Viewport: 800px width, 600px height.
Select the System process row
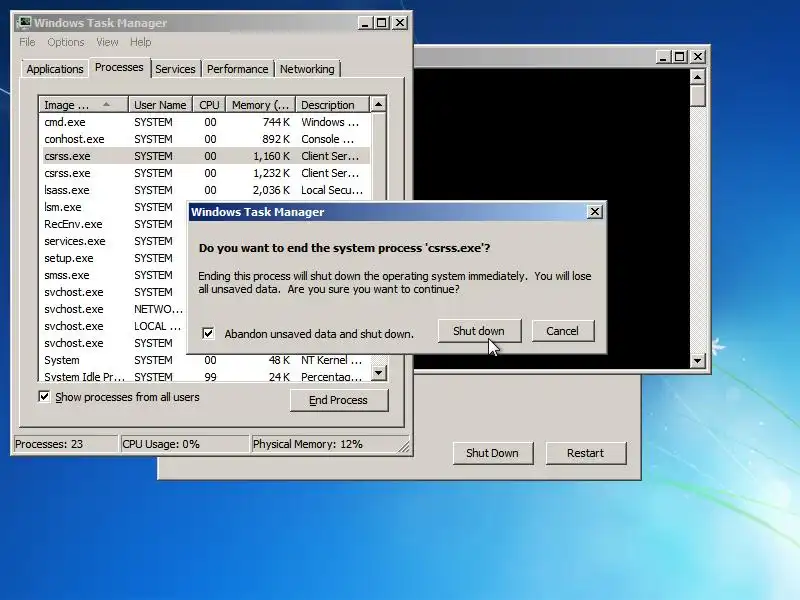point(205,360)
